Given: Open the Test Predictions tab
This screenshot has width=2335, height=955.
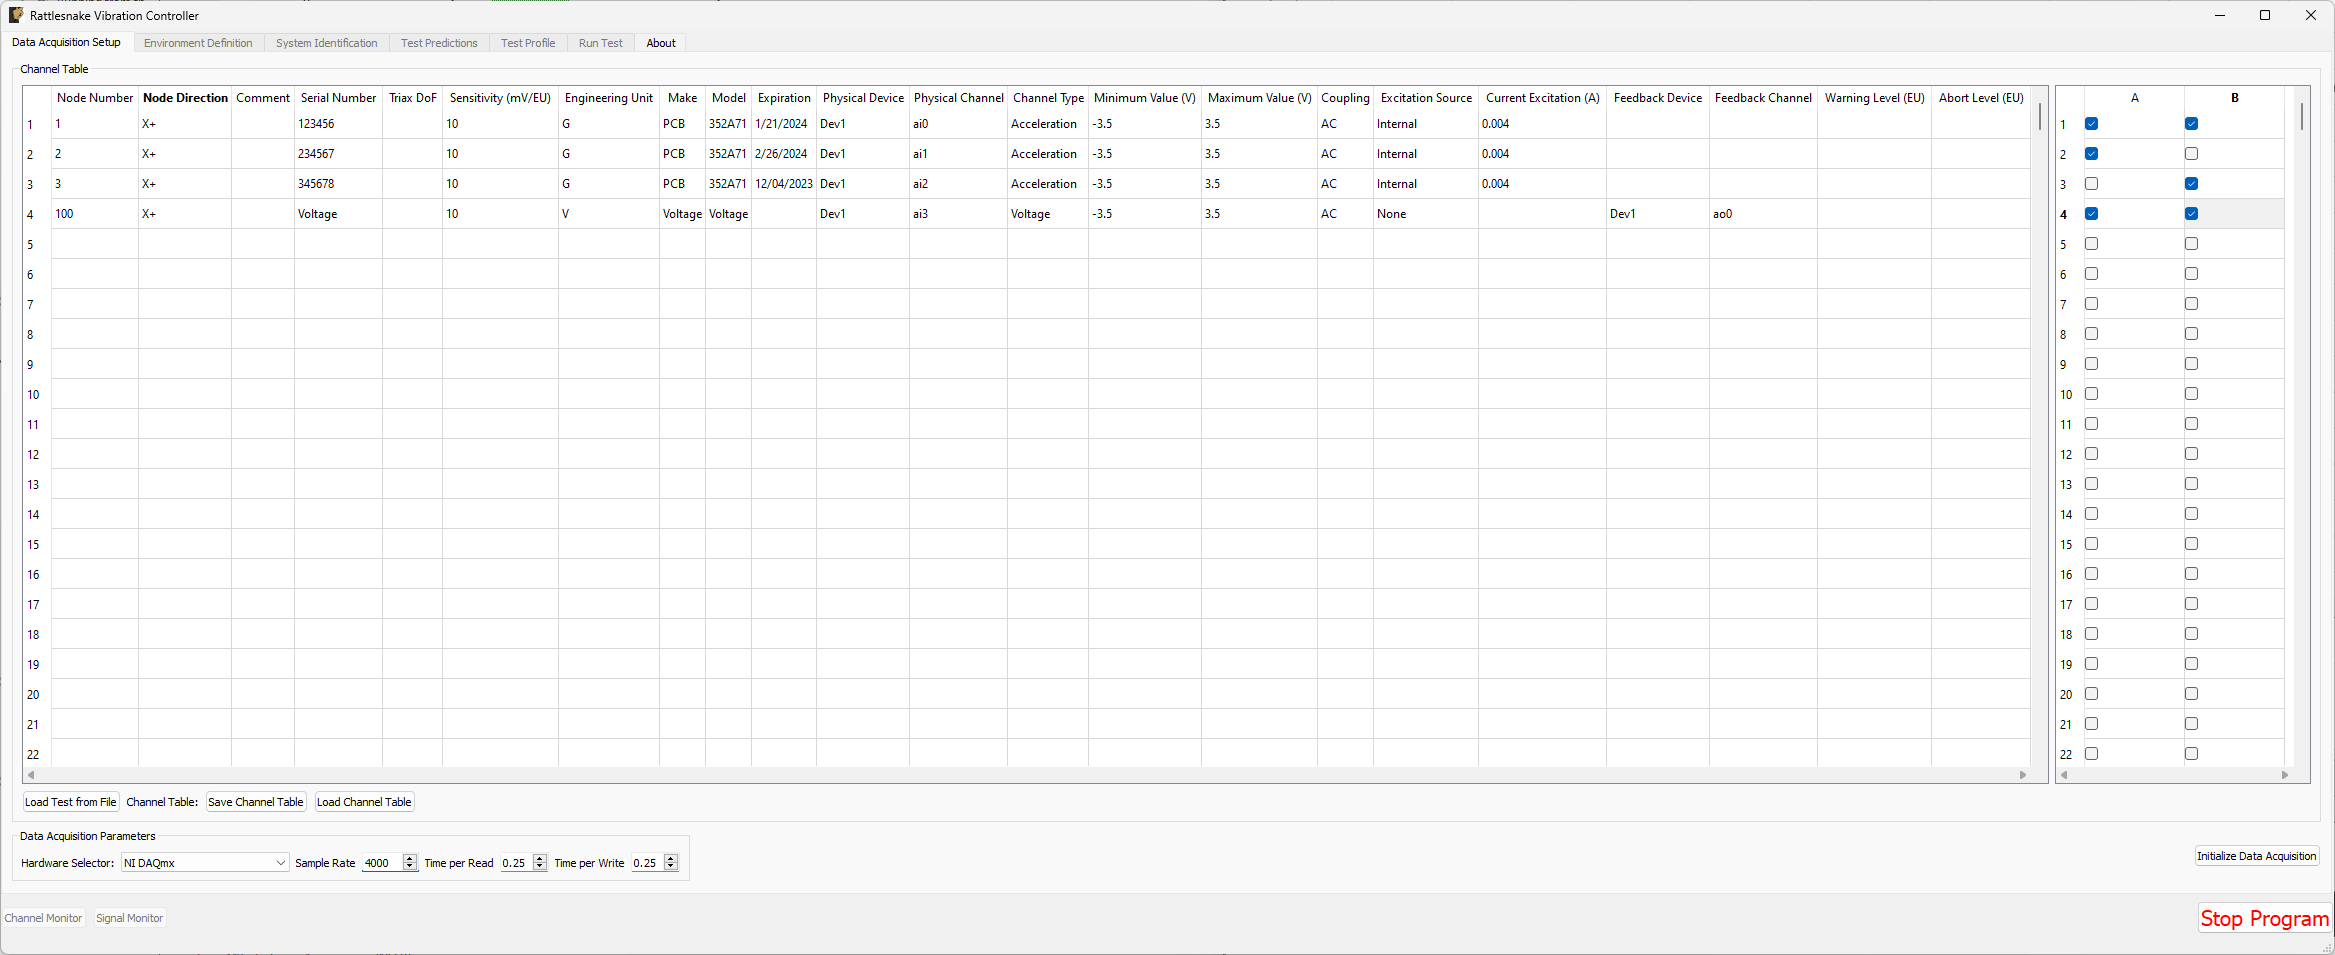Looking at the screenshot, I should [x=439, y=43].
